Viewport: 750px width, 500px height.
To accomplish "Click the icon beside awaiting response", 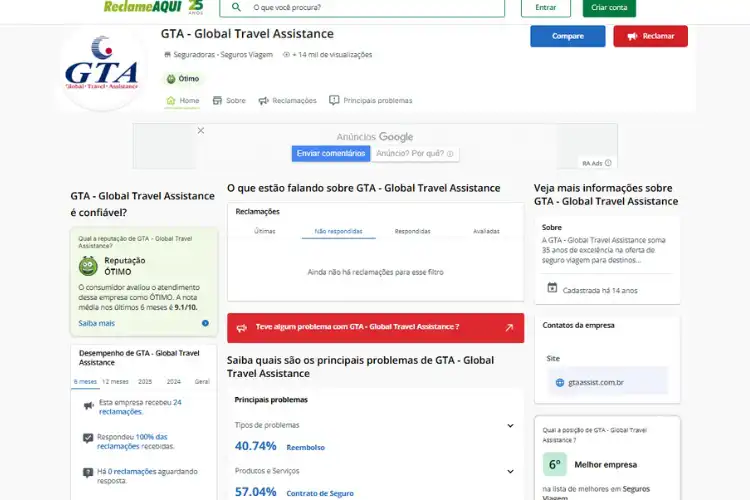I will [88, 473].
